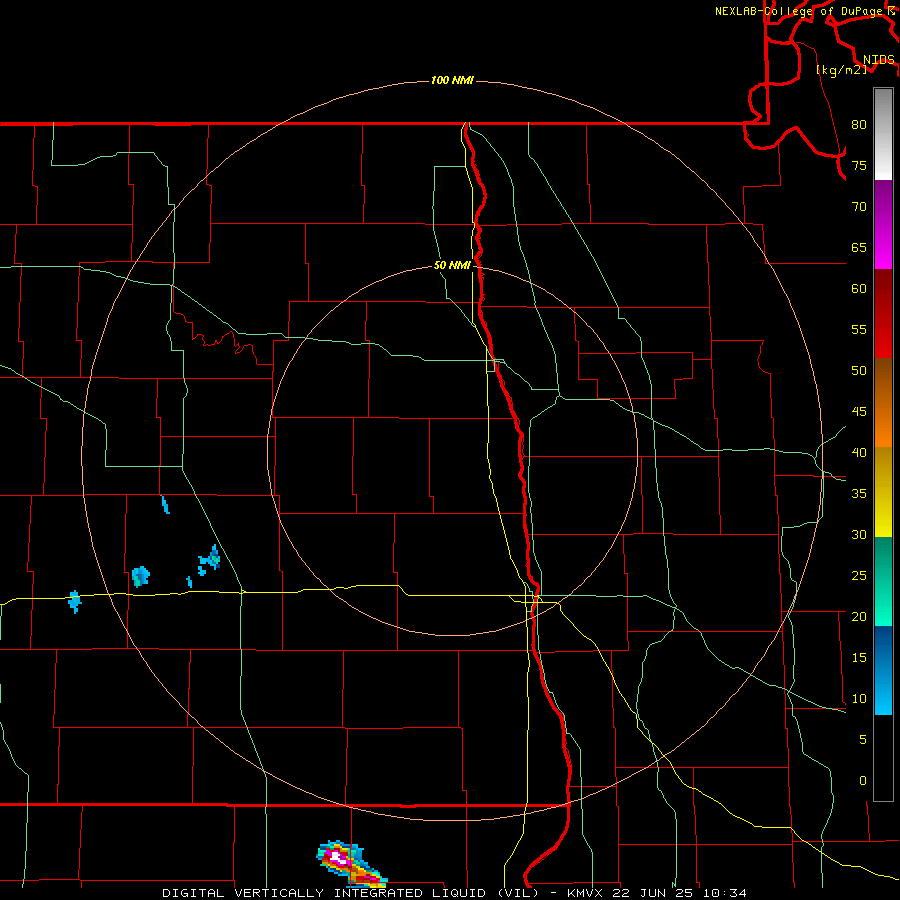Select the green segment of the color bar
The image size is (900, 900).
[x=883, y=581]
